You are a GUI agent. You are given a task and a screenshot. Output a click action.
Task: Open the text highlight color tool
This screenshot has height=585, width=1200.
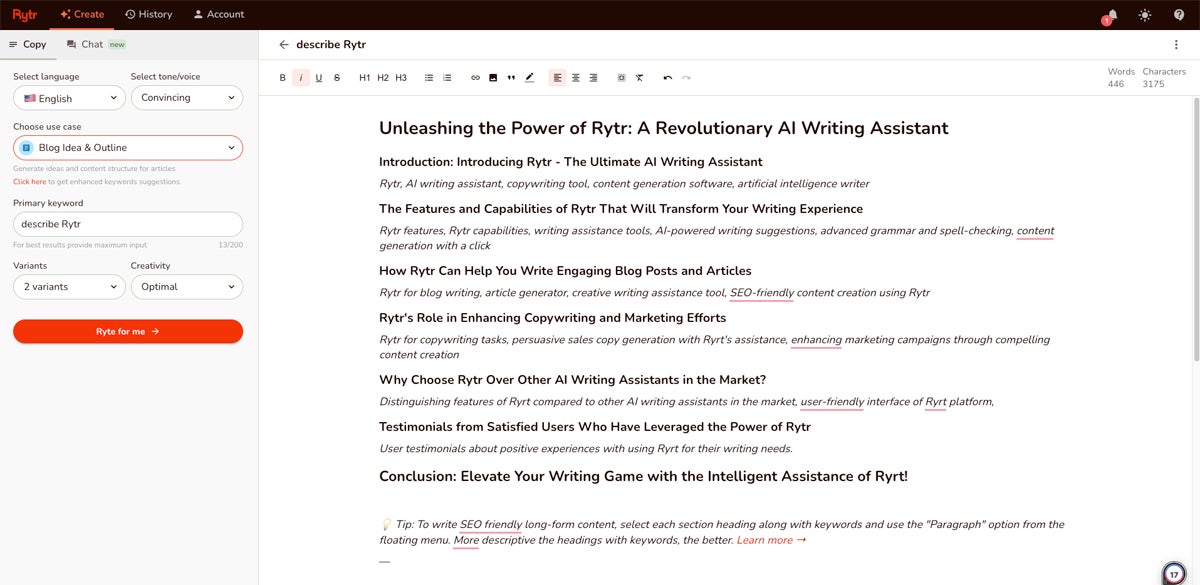click(530, 78)
